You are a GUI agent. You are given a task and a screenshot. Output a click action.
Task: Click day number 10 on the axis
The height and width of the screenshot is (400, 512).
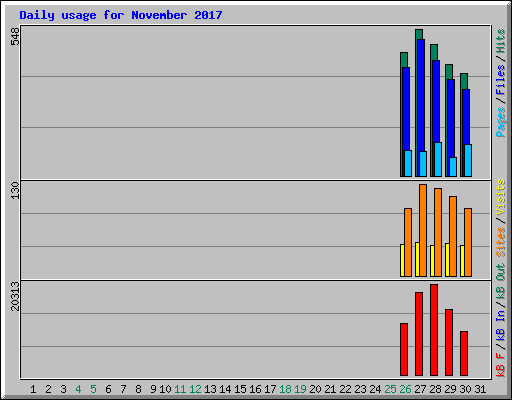[165, 389]
